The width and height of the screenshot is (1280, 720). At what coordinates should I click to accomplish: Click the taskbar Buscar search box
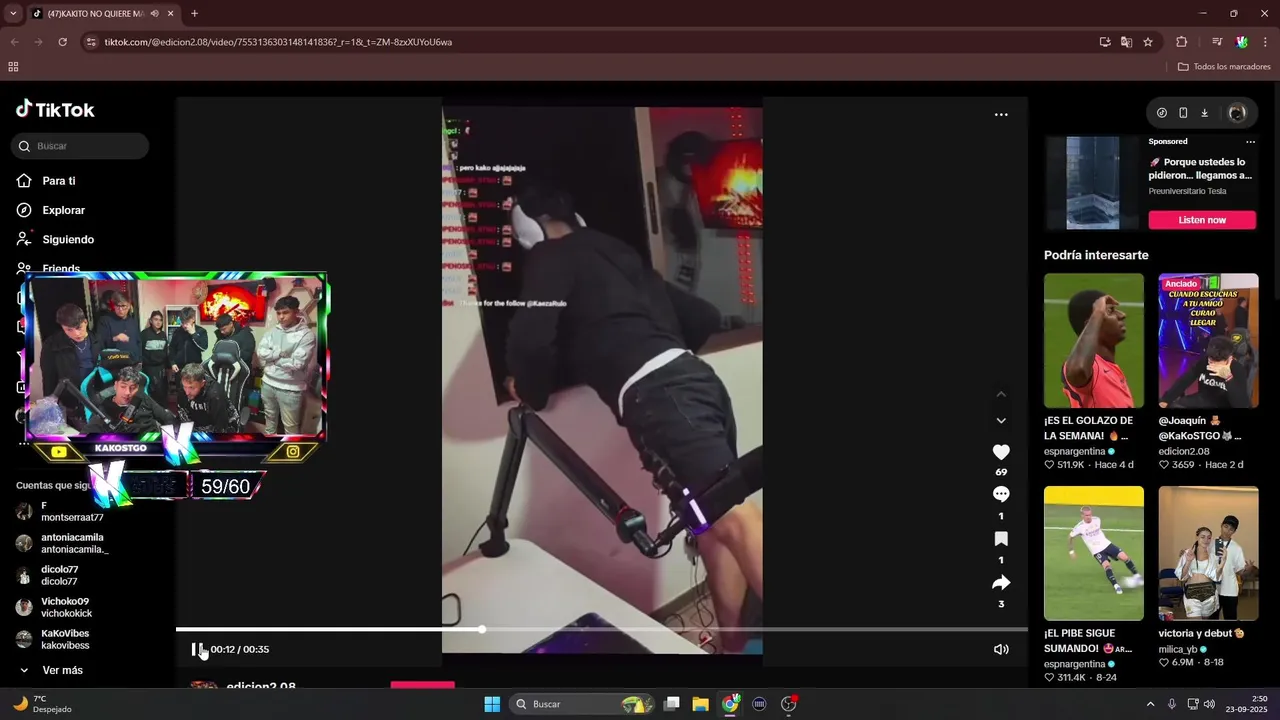click(x=582, y=704)
